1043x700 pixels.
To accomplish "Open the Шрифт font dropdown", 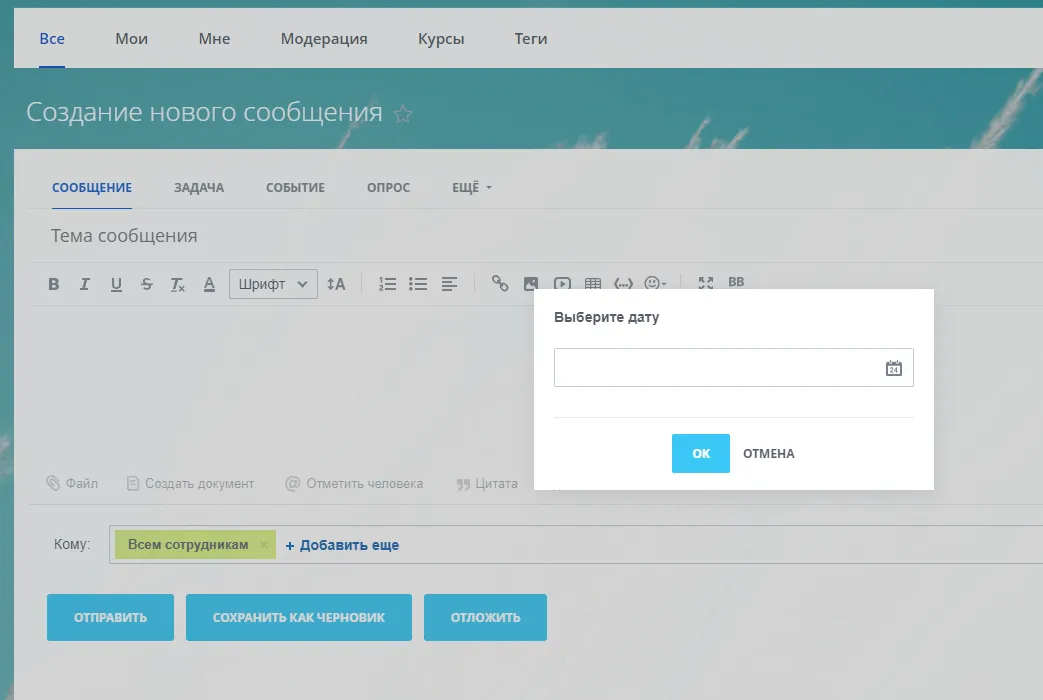I will pos(273,284).
